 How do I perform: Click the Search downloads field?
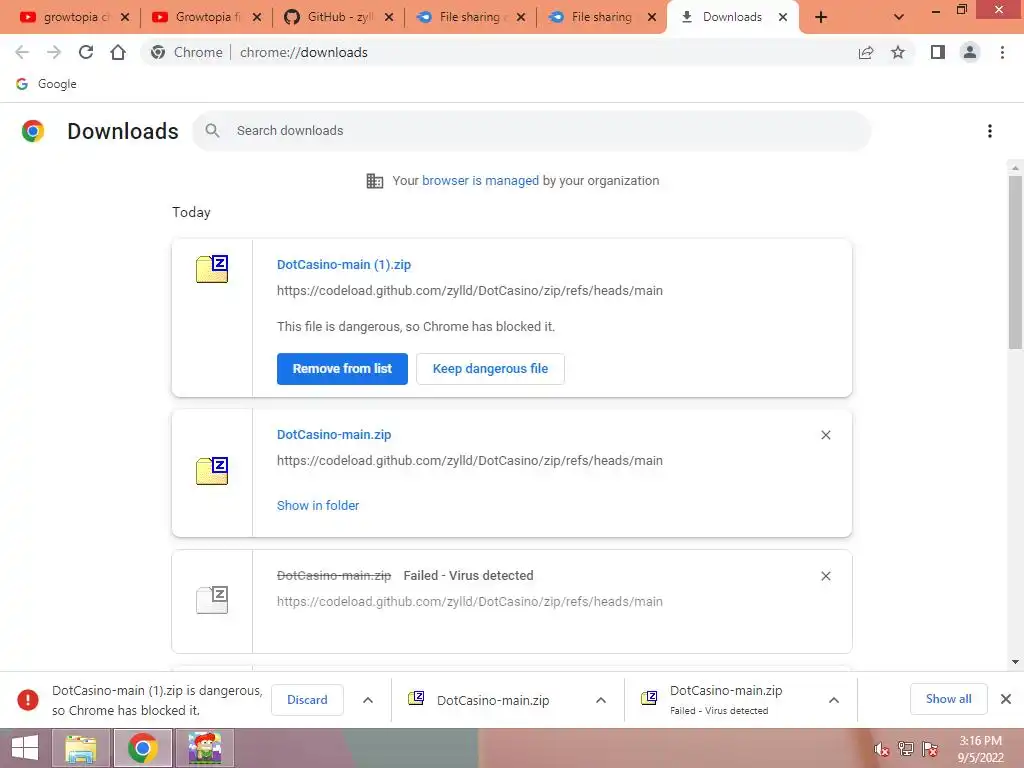click(532, 131)
